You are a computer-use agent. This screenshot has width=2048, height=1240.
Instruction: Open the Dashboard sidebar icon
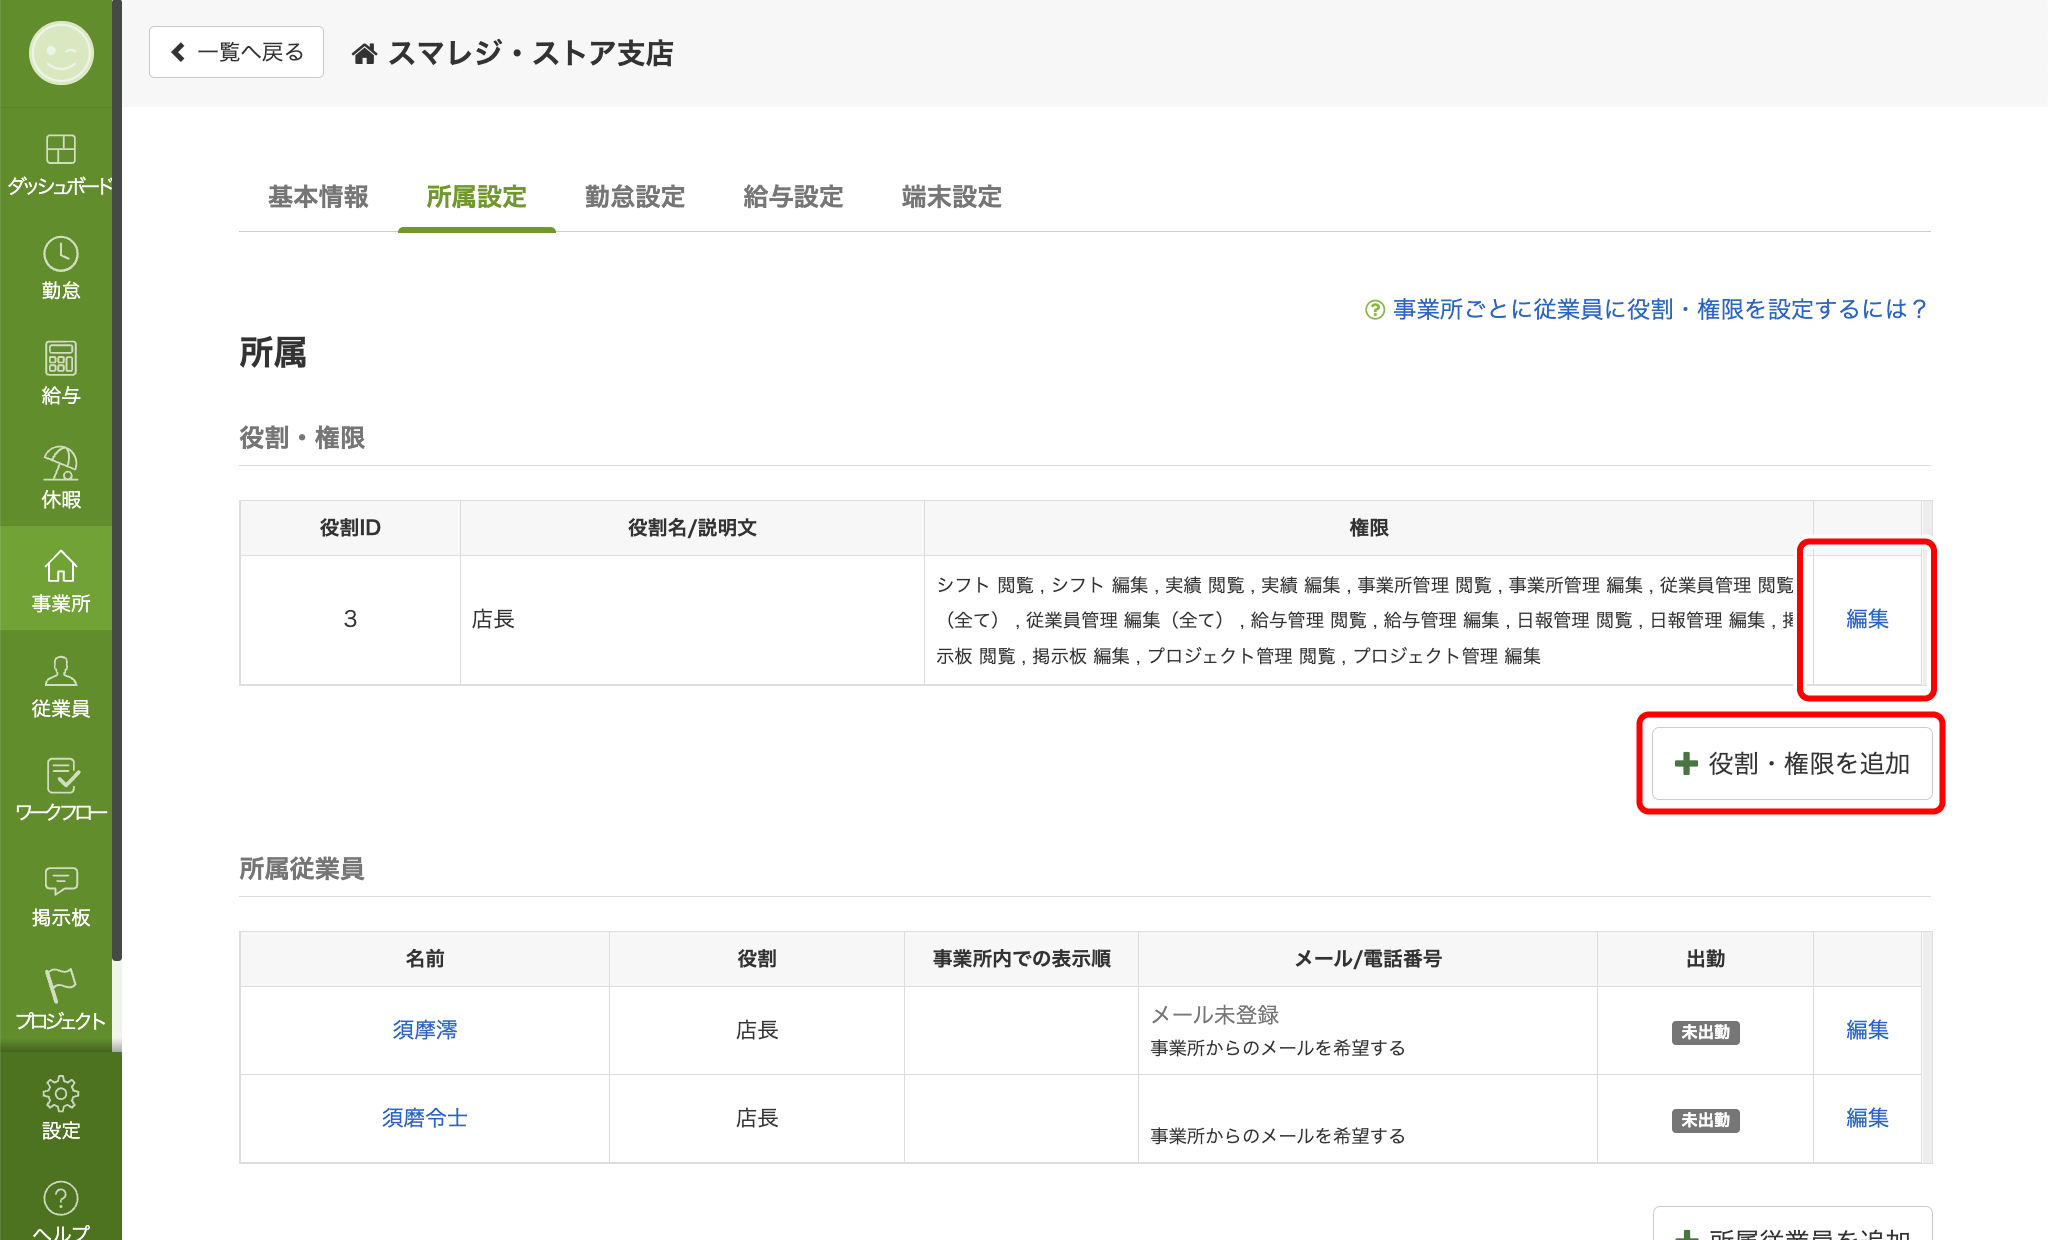(x=60, y=150)
